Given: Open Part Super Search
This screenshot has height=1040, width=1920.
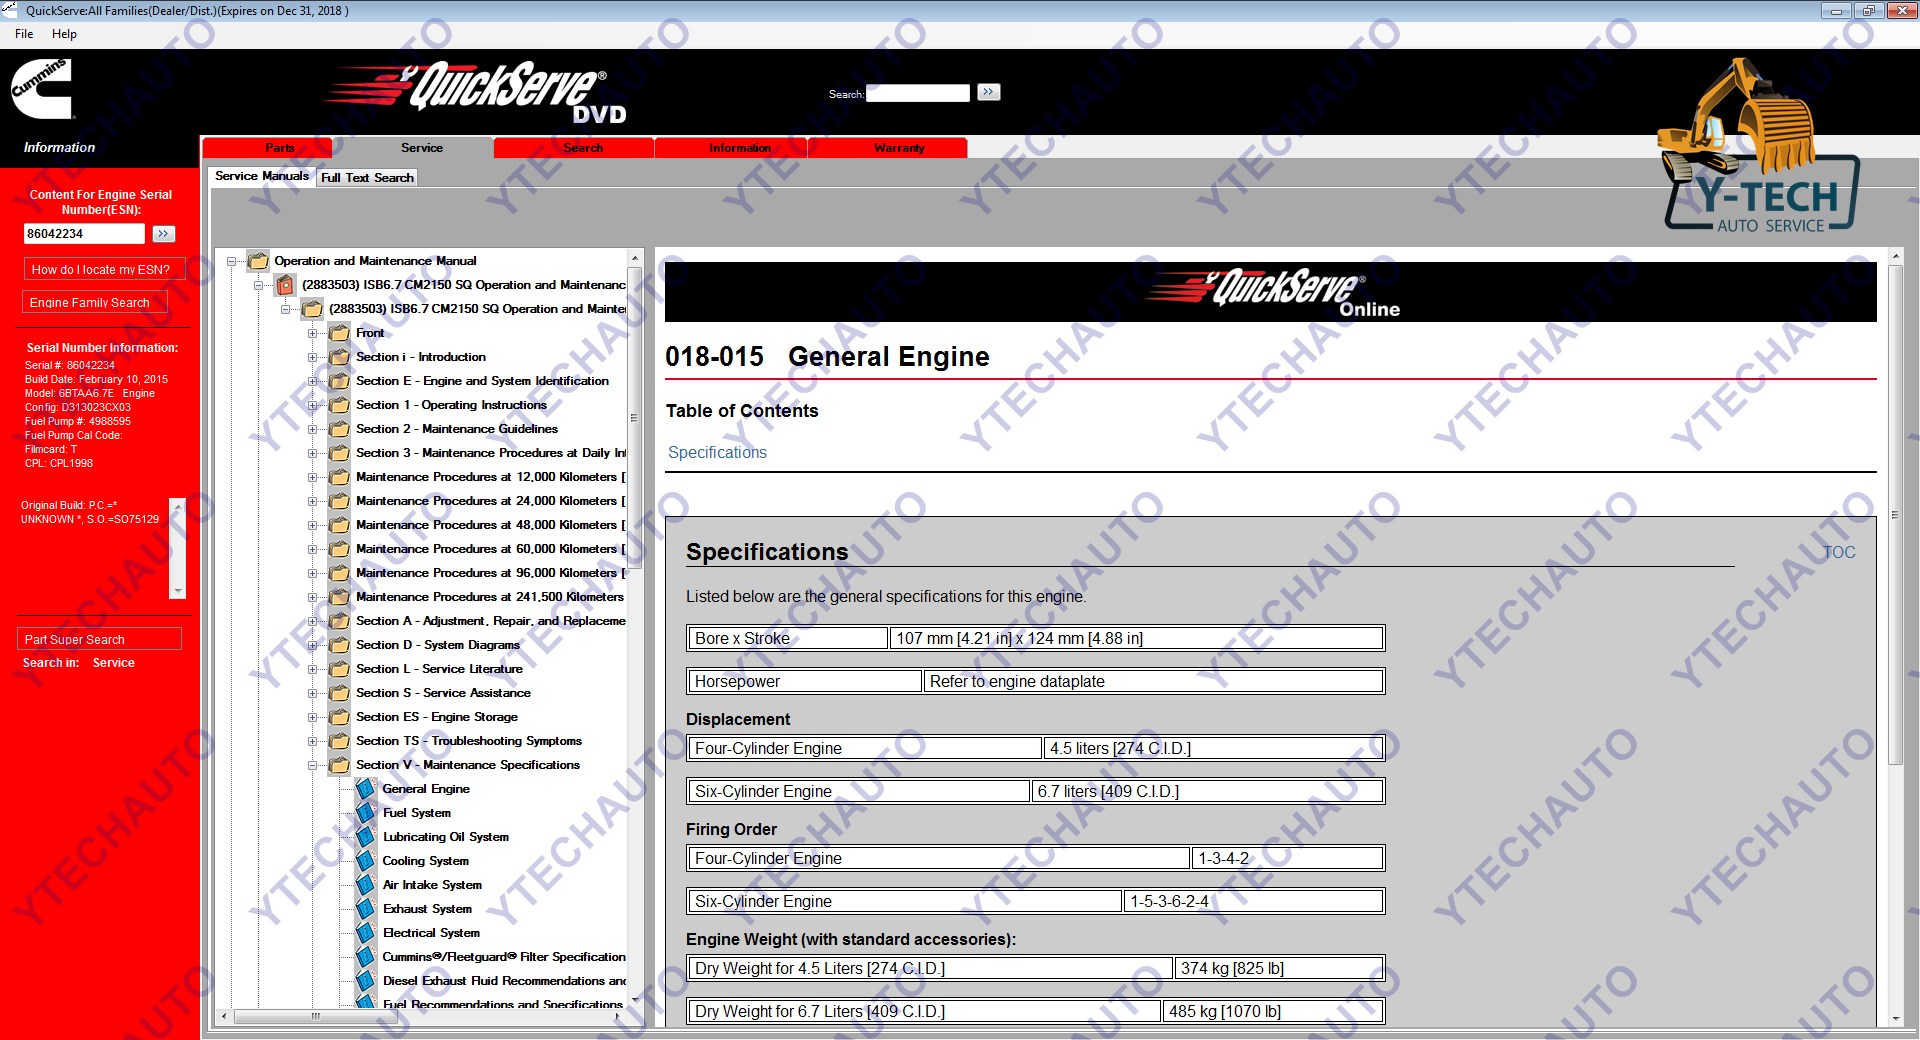Looking at the screenshot, I should 99,639.
